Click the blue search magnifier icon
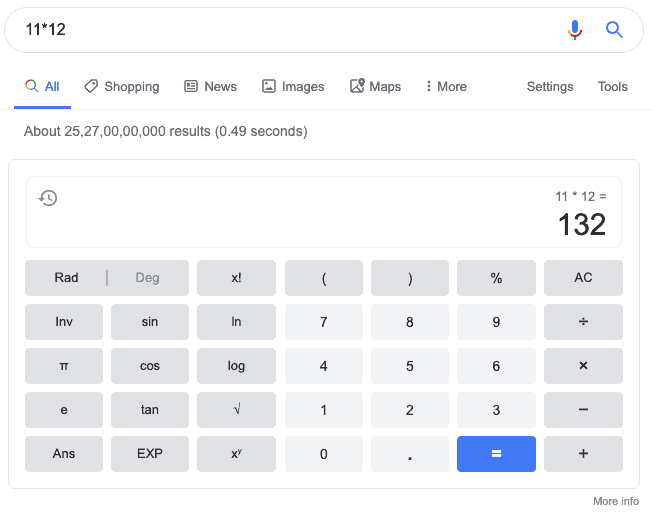 click(x=614, y=30)
